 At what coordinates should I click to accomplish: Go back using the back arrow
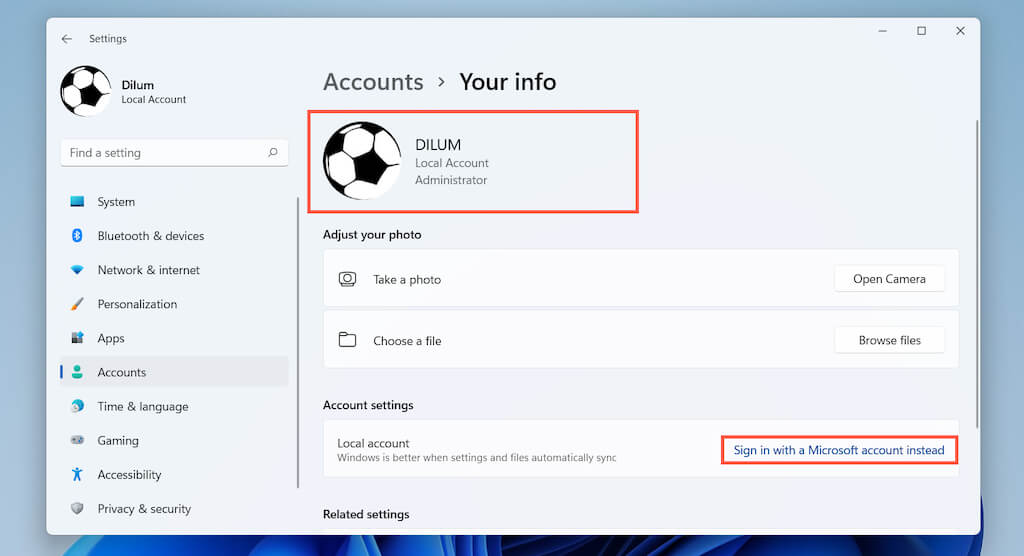[67, 39]
